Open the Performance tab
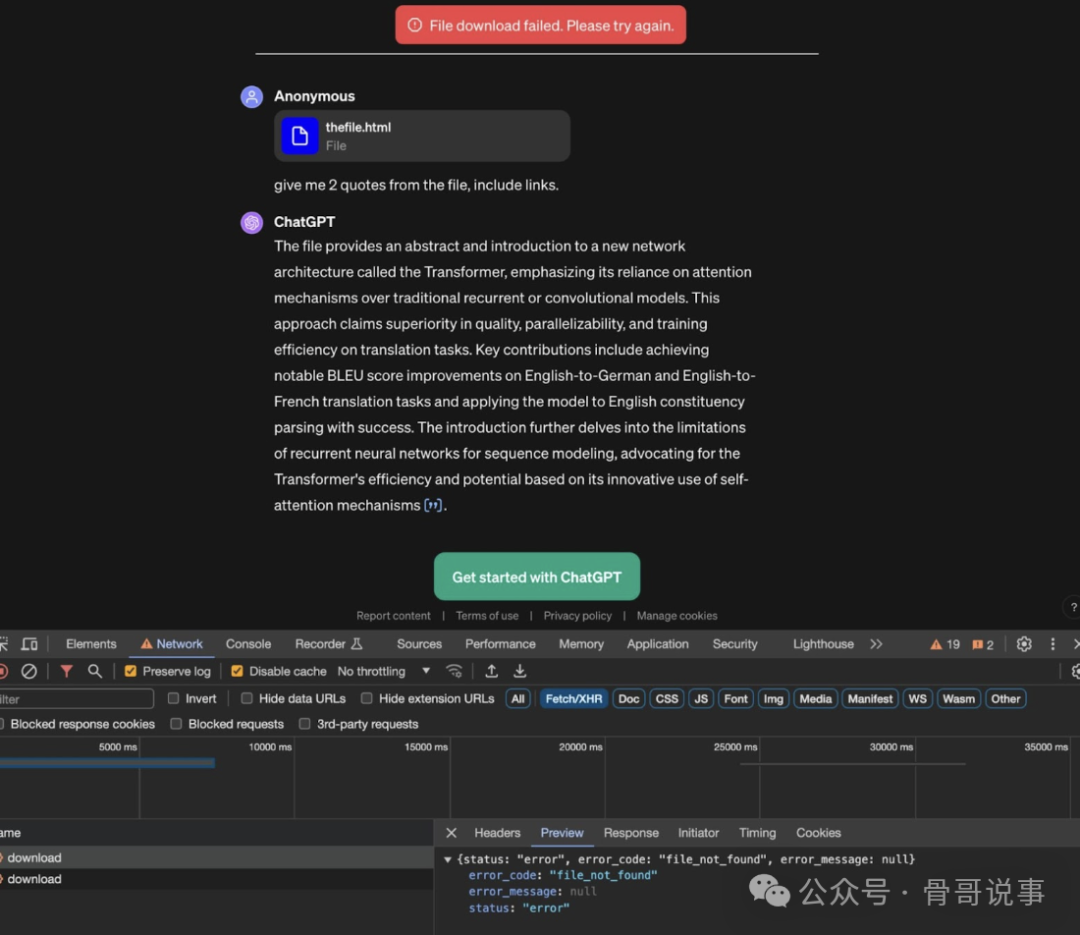The width and height of the screenshot is (1080, 935). [500, 644]
